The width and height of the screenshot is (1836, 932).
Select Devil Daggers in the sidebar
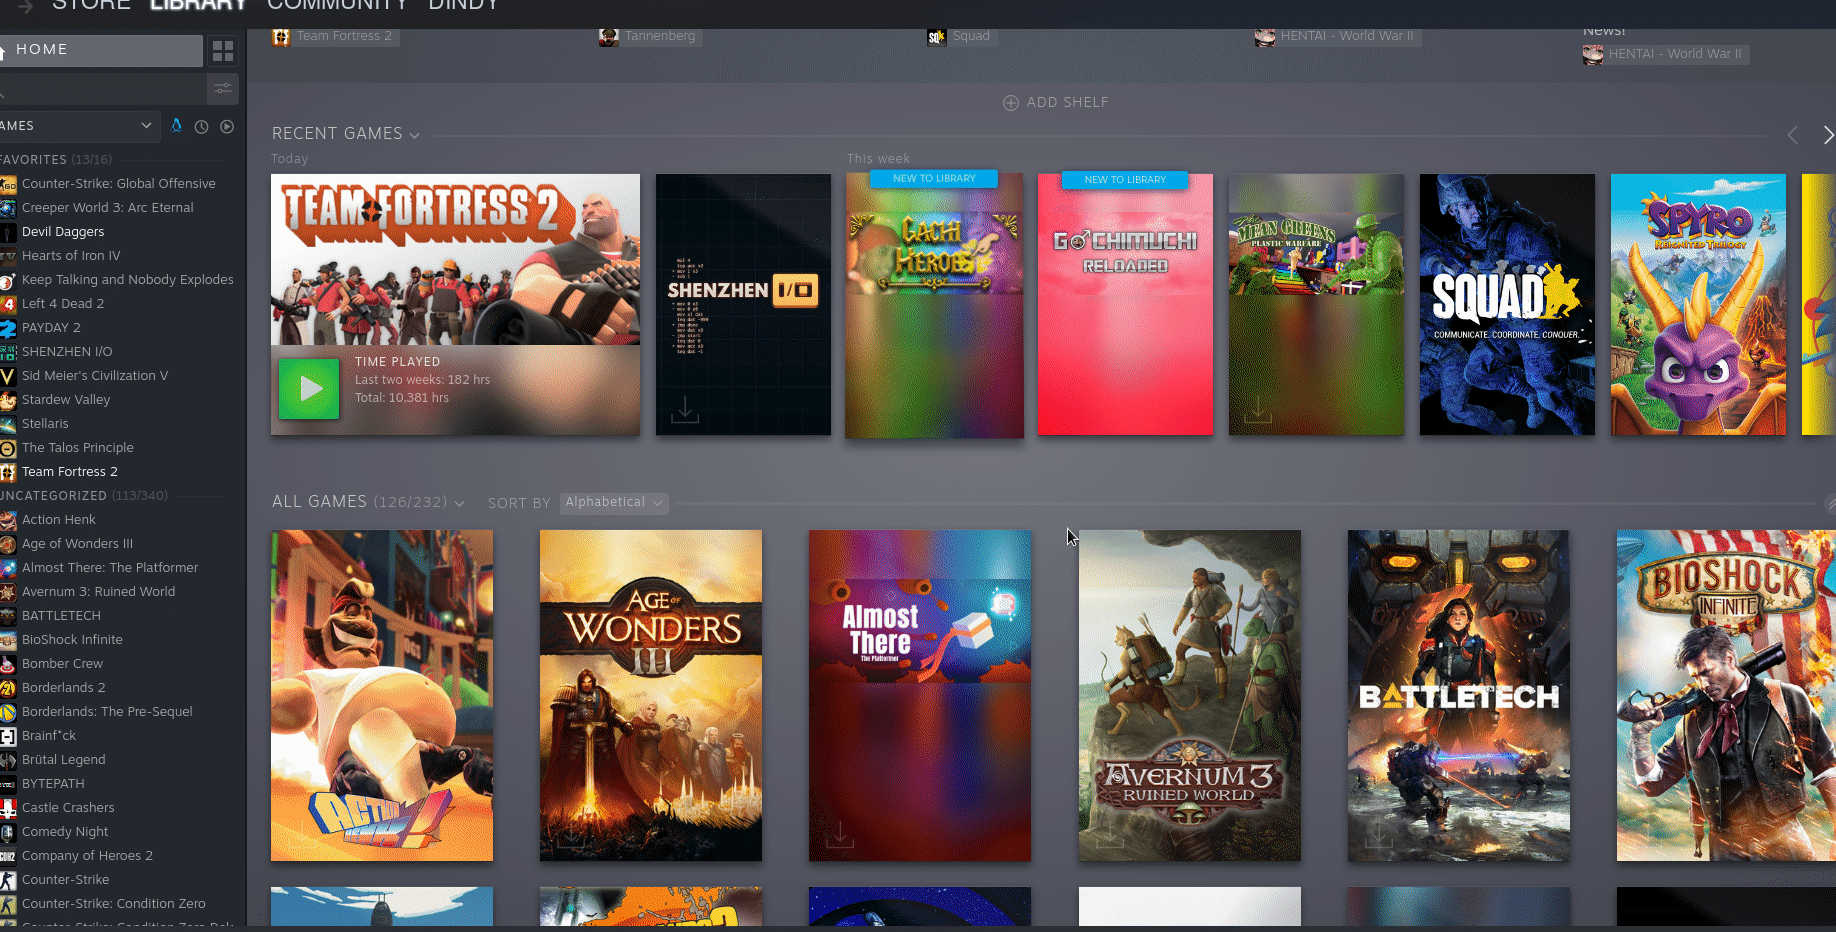(63, 232)
